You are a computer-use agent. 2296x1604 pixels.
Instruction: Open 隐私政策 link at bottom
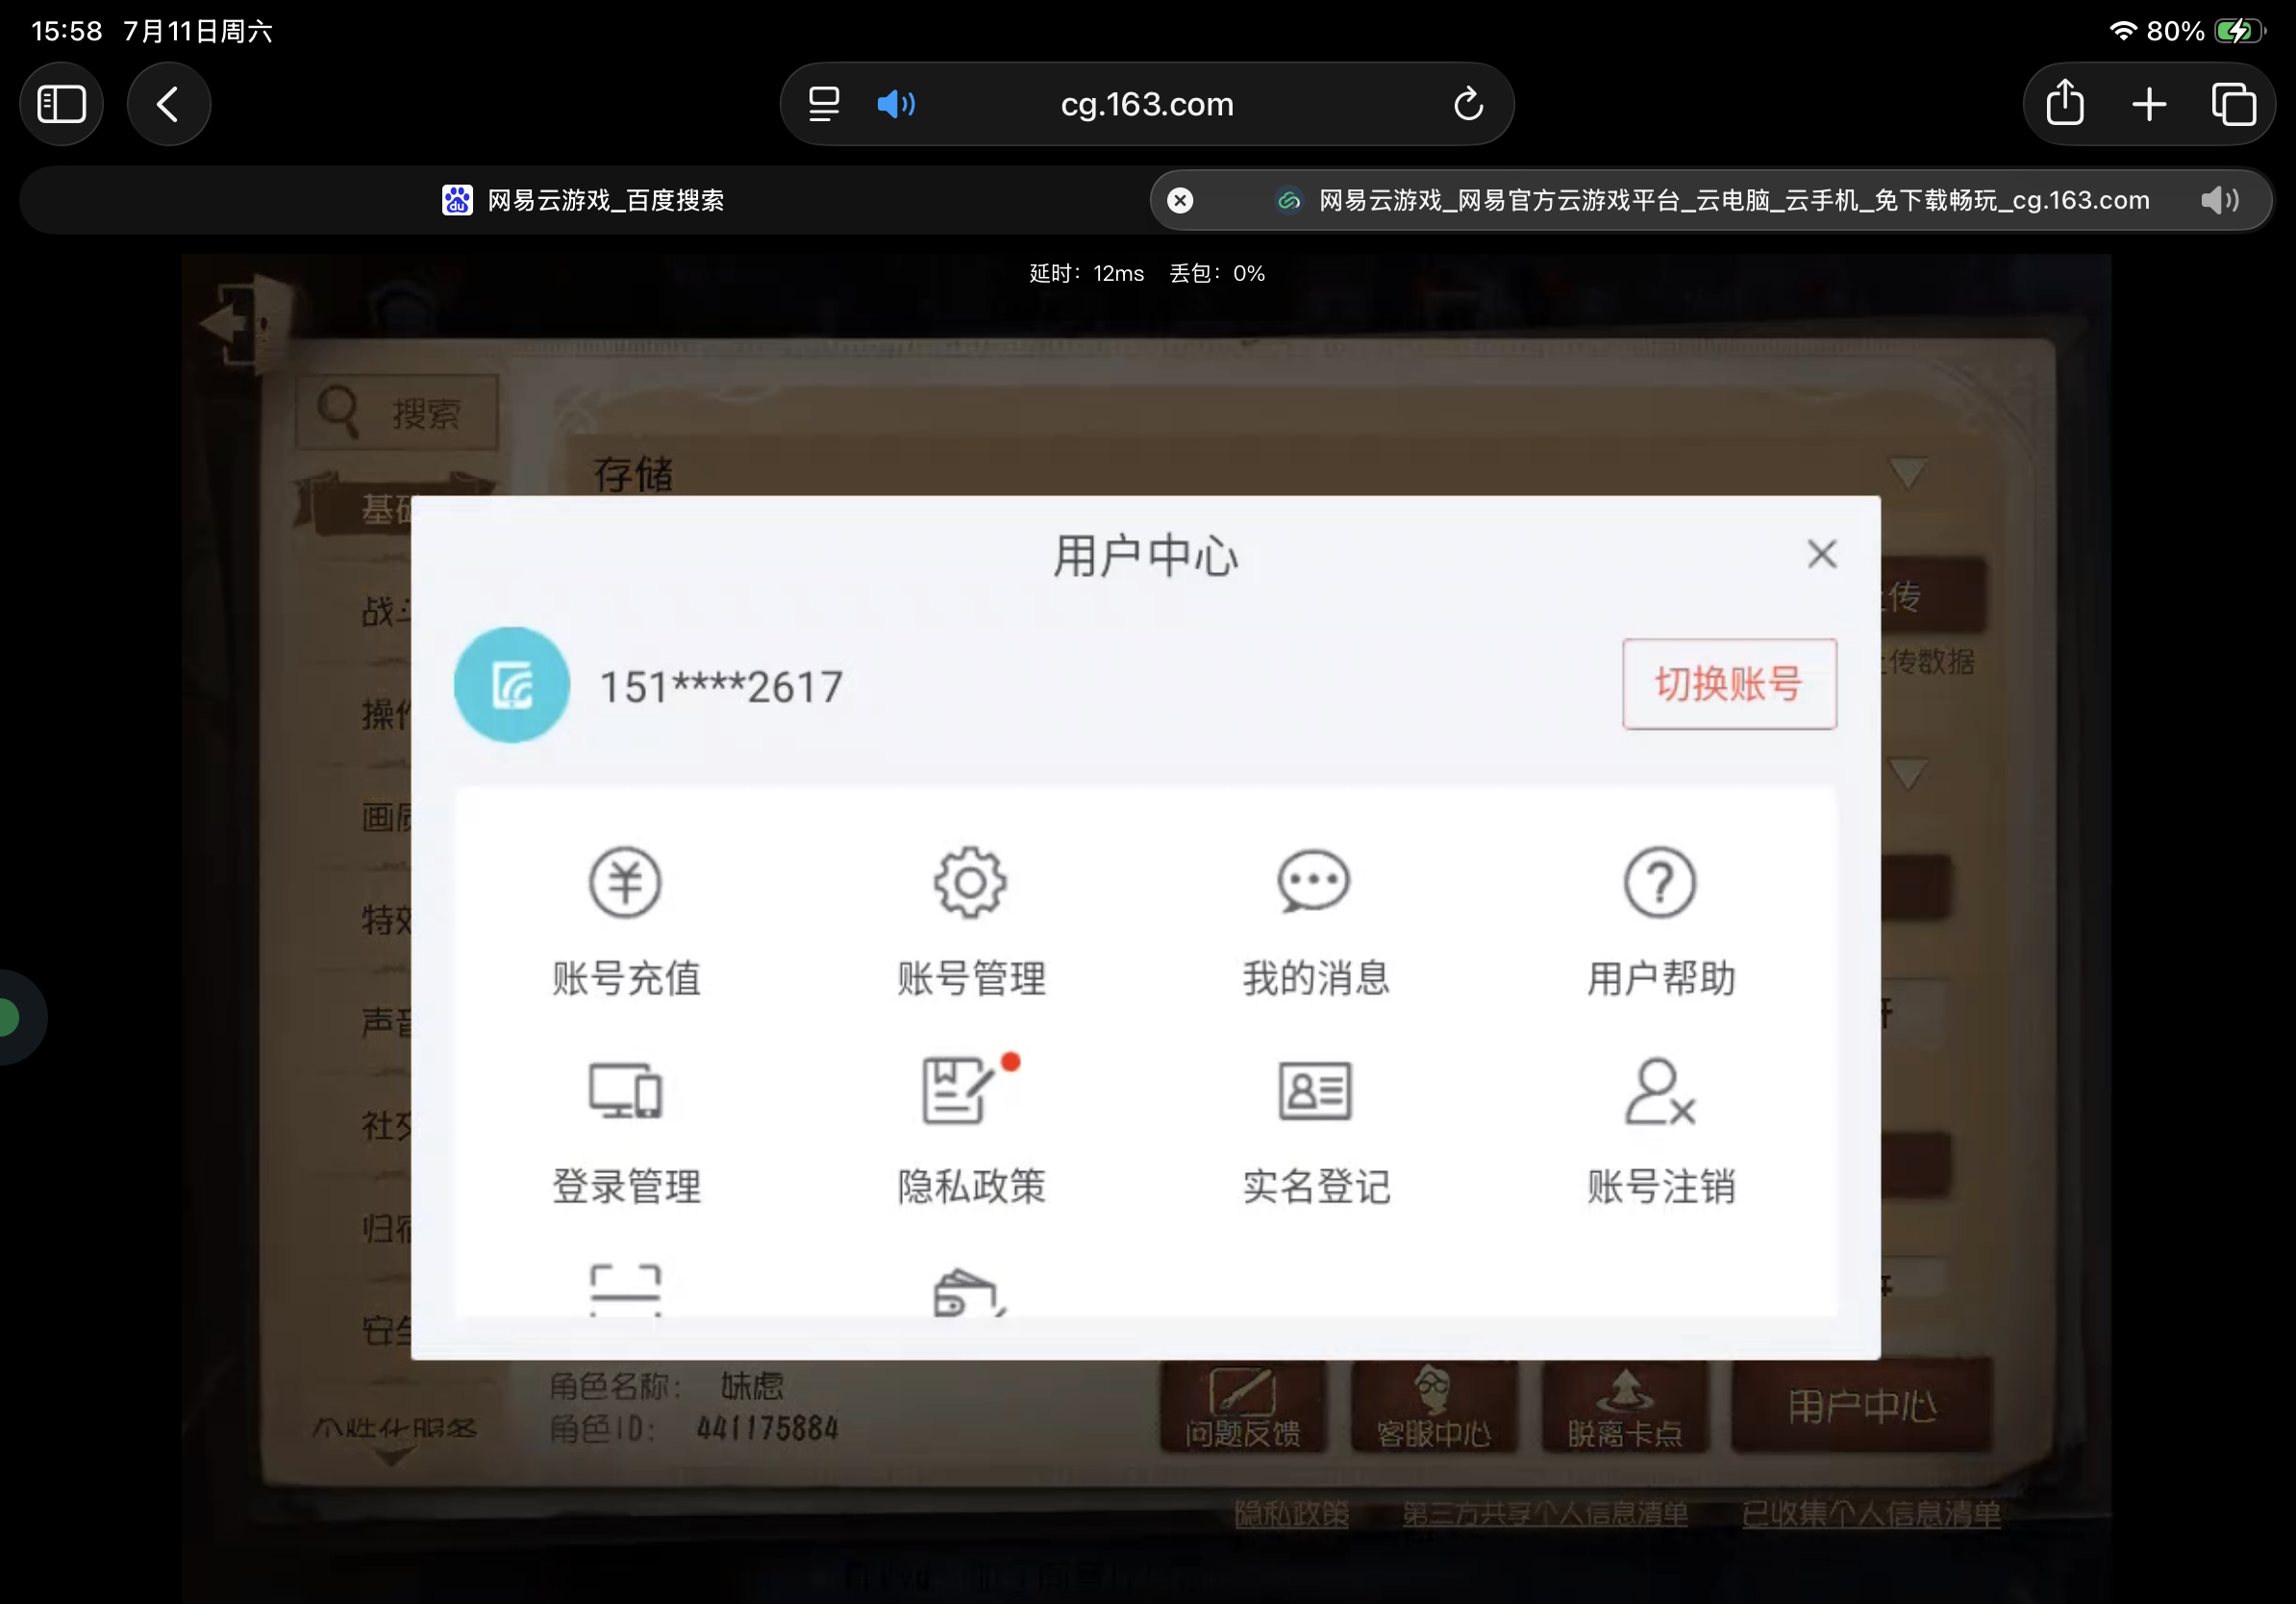pyautogui.click(x=1291, y=1514)
